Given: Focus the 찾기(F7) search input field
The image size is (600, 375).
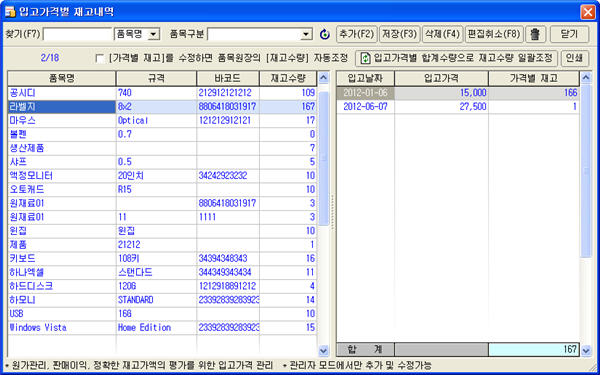Looking at the screenshot, I should coord(78,34).
